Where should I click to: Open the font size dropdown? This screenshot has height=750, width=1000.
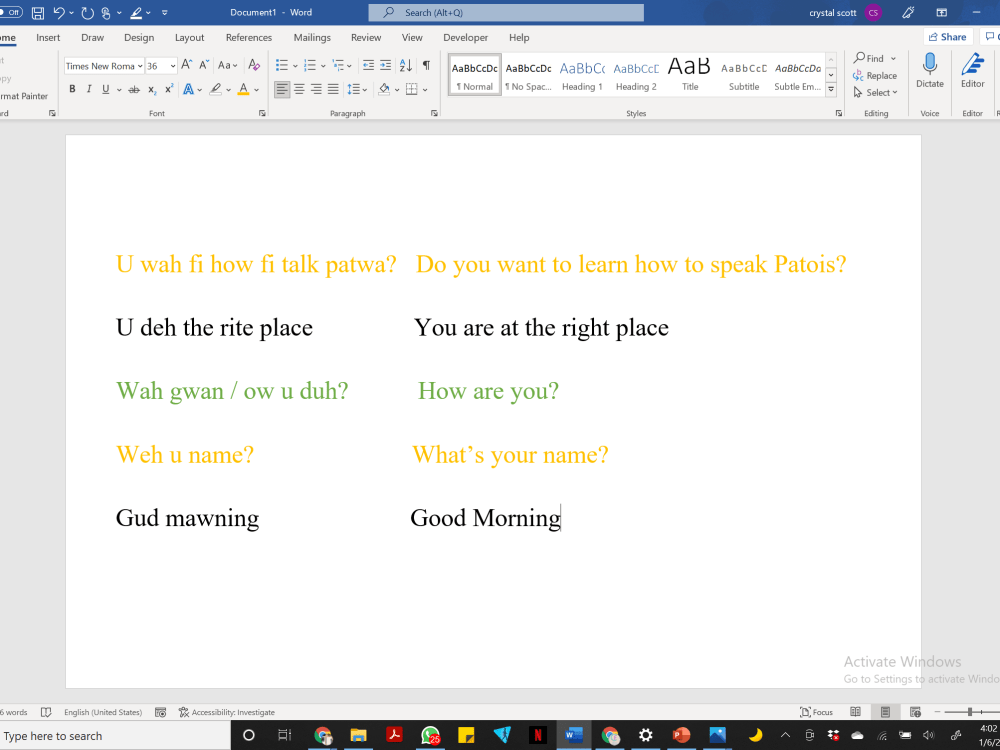171,64
